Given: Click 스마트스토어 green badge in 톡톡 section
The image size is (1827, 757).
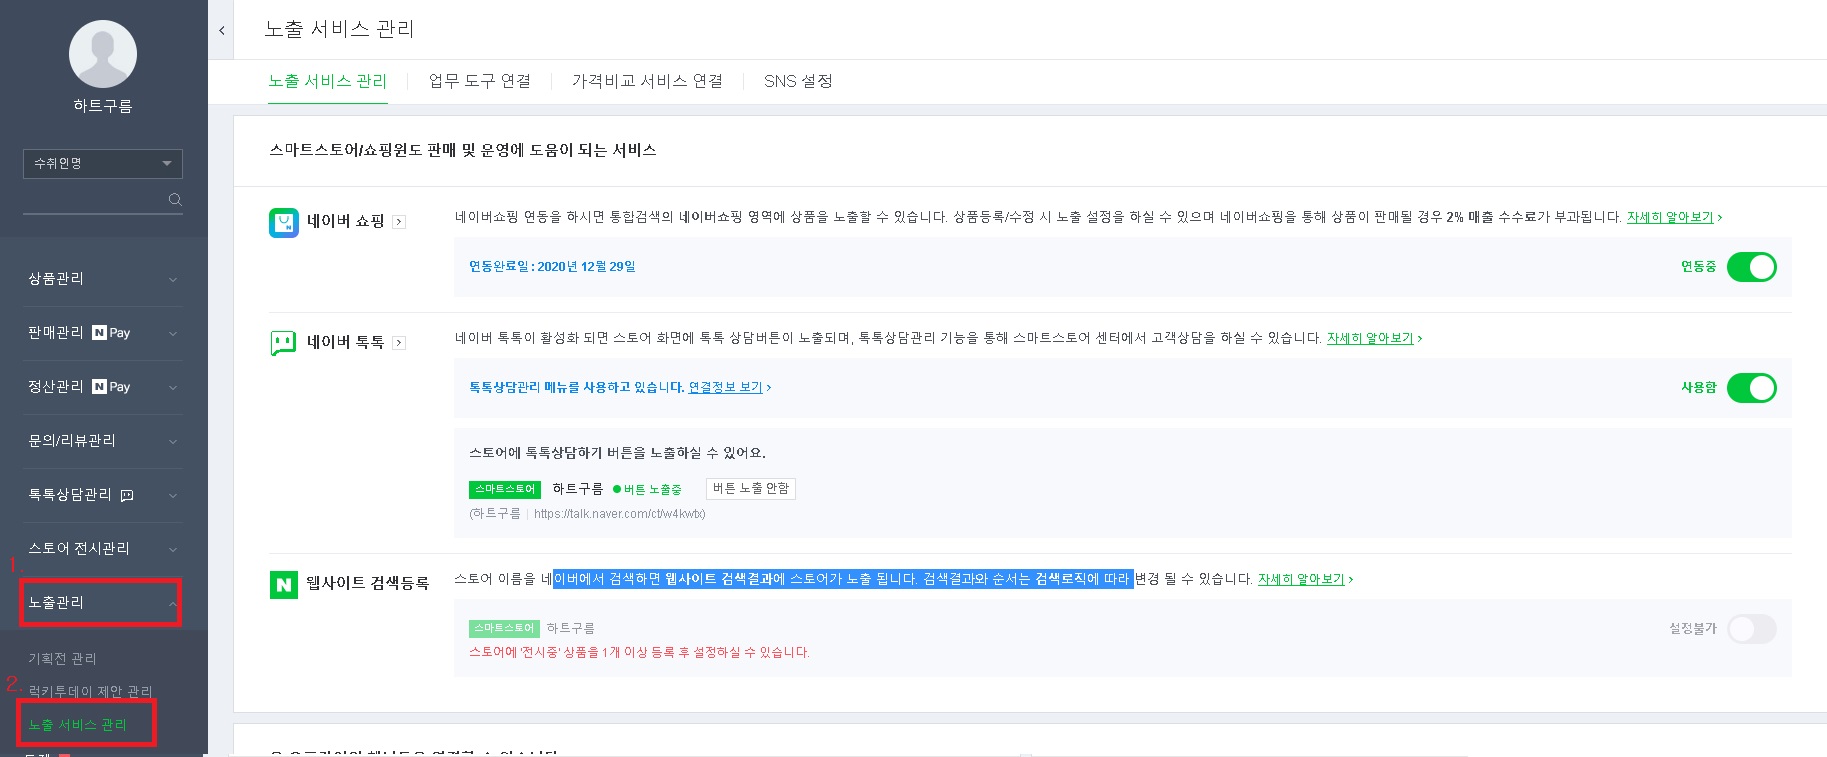Looking at the screenshot, I should tap(505, 489).
